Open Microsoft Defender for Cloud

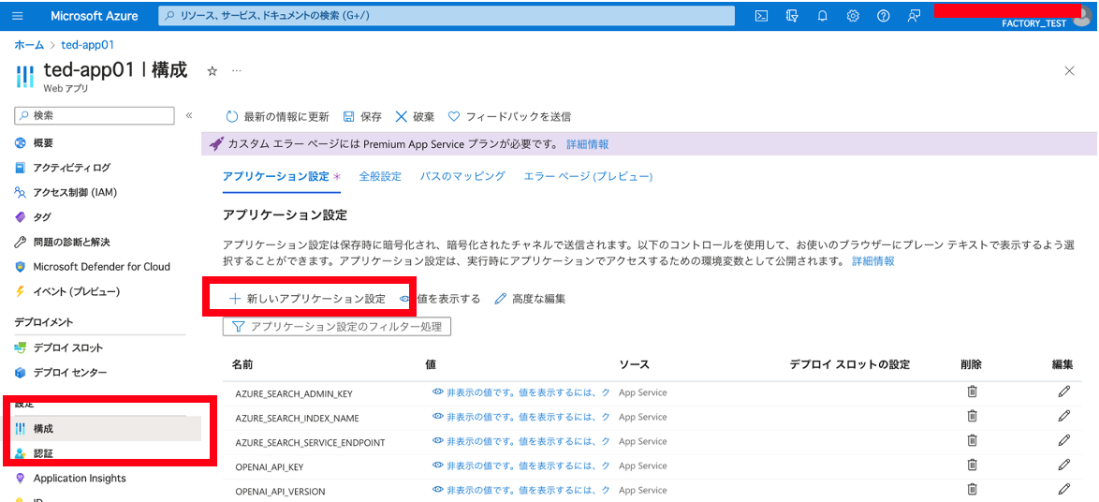(x=92, y=266)
